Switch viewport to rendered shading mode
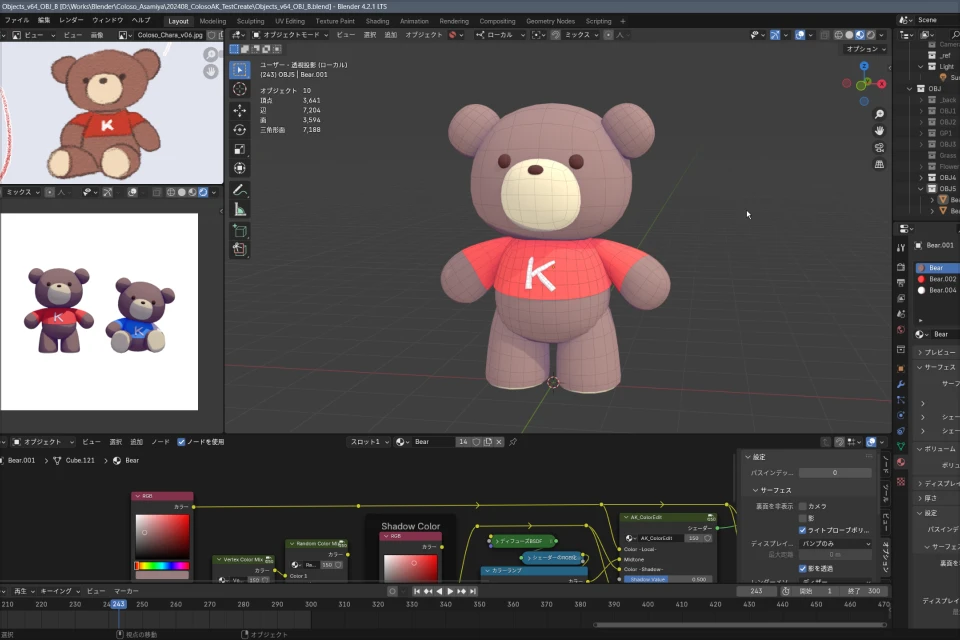This screenshot has height=640, width=960. click(x=871, y=35)
